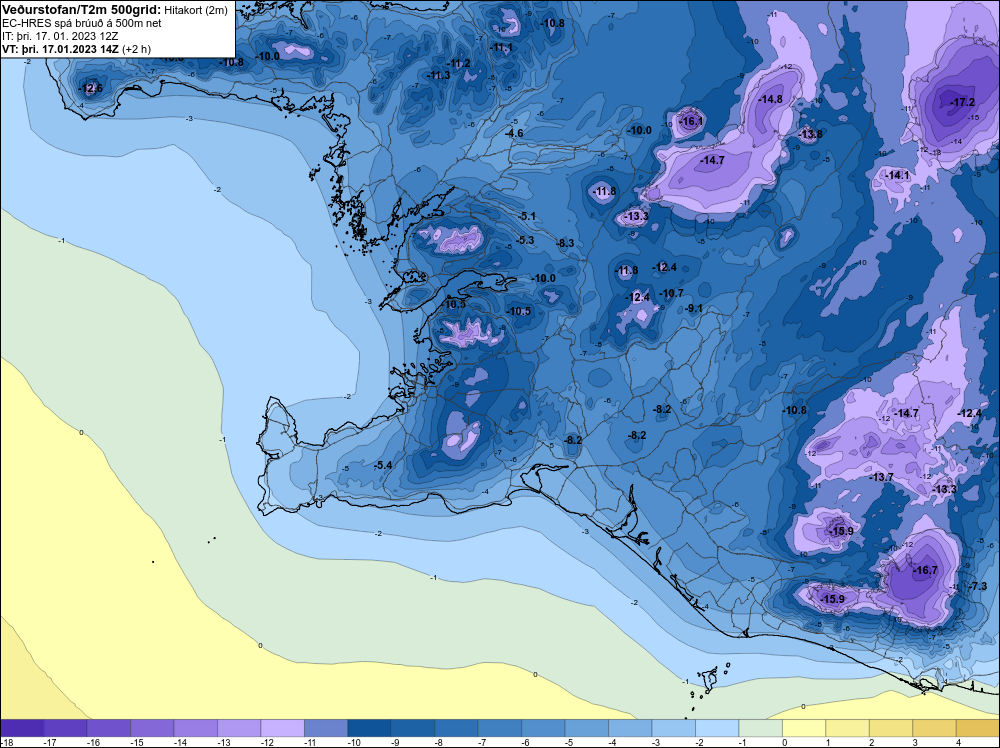1000x748 pixels.
Task: Click the 'EC-HRES spá brúuð á 500m net' line
Action: pyautogui.click(x=82, y=23)
